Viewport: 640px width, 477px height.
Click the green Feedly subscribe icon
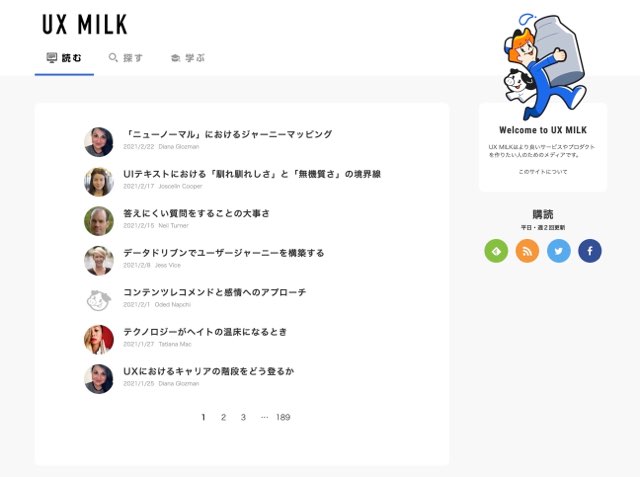[x=496, y=251]
